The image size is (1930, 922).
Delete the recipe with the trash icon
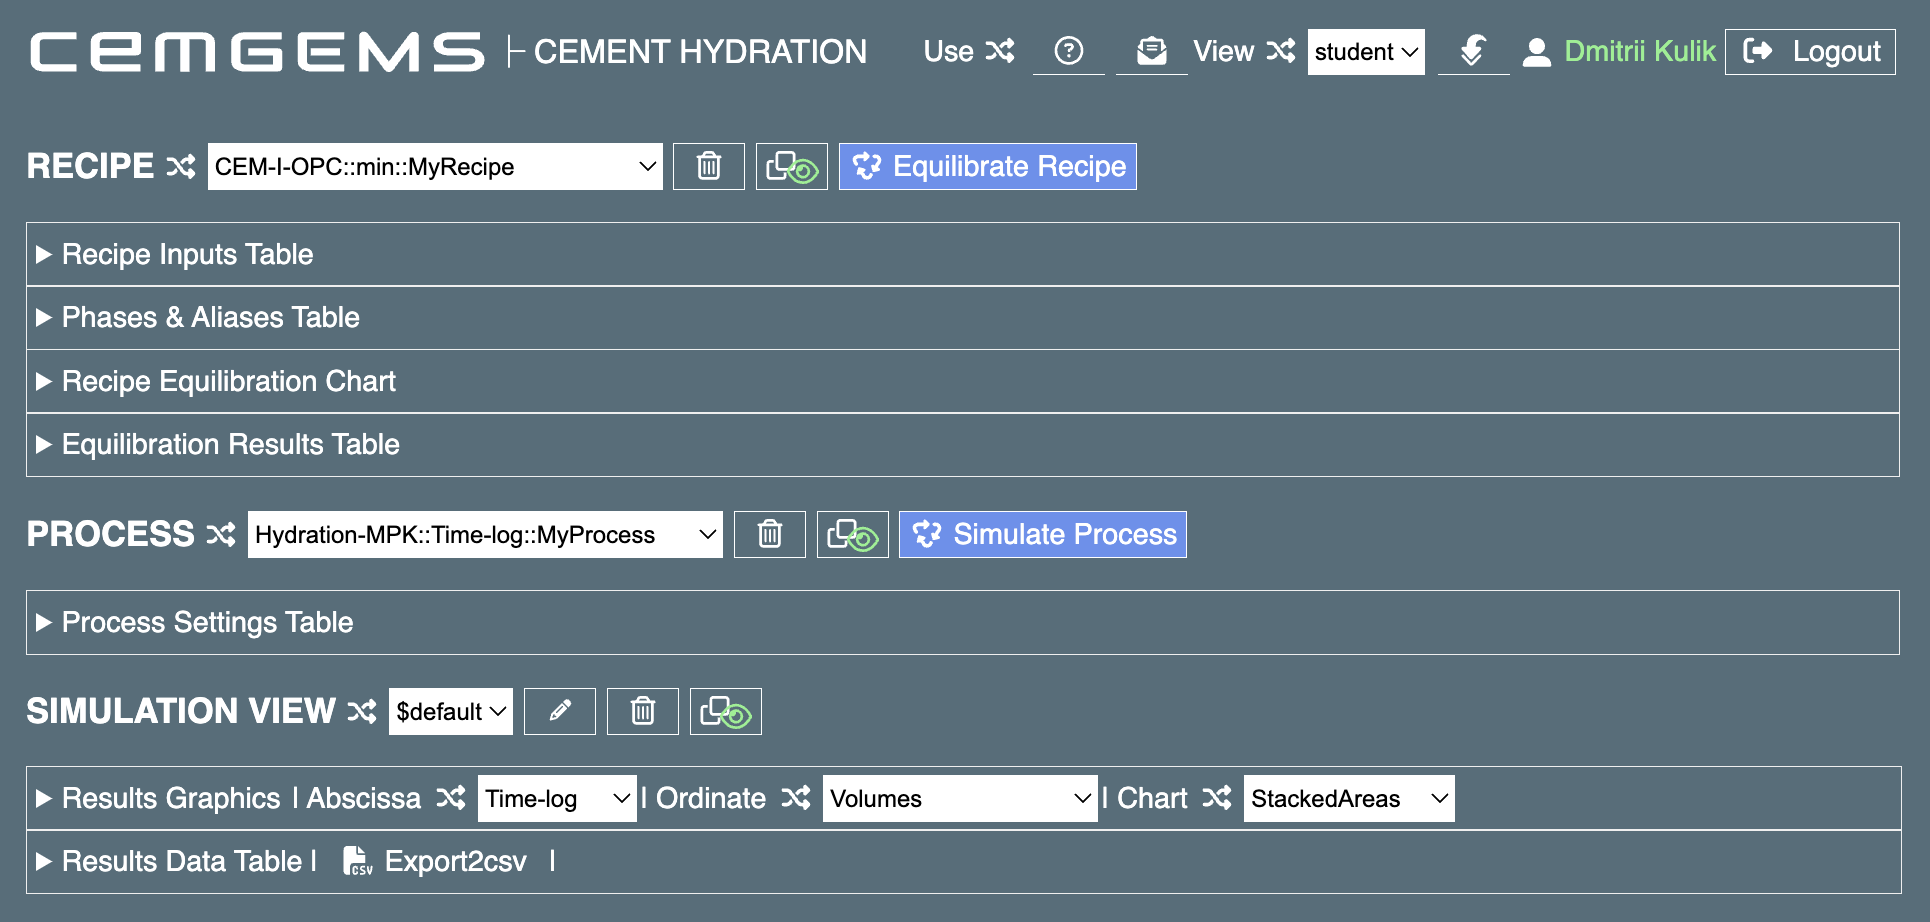[x=708, y=166]
